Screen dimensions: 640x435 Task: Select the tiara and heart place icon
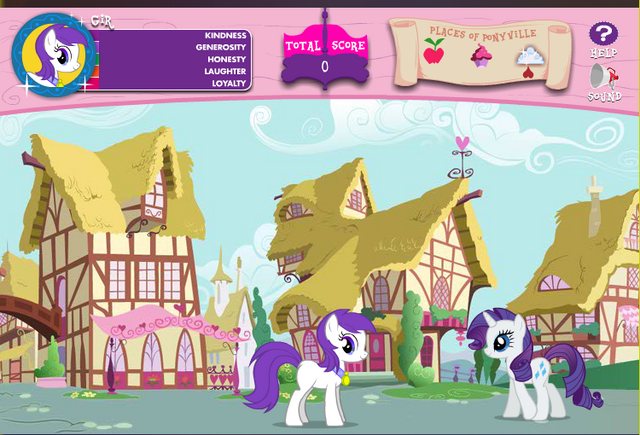click(530, 62)
